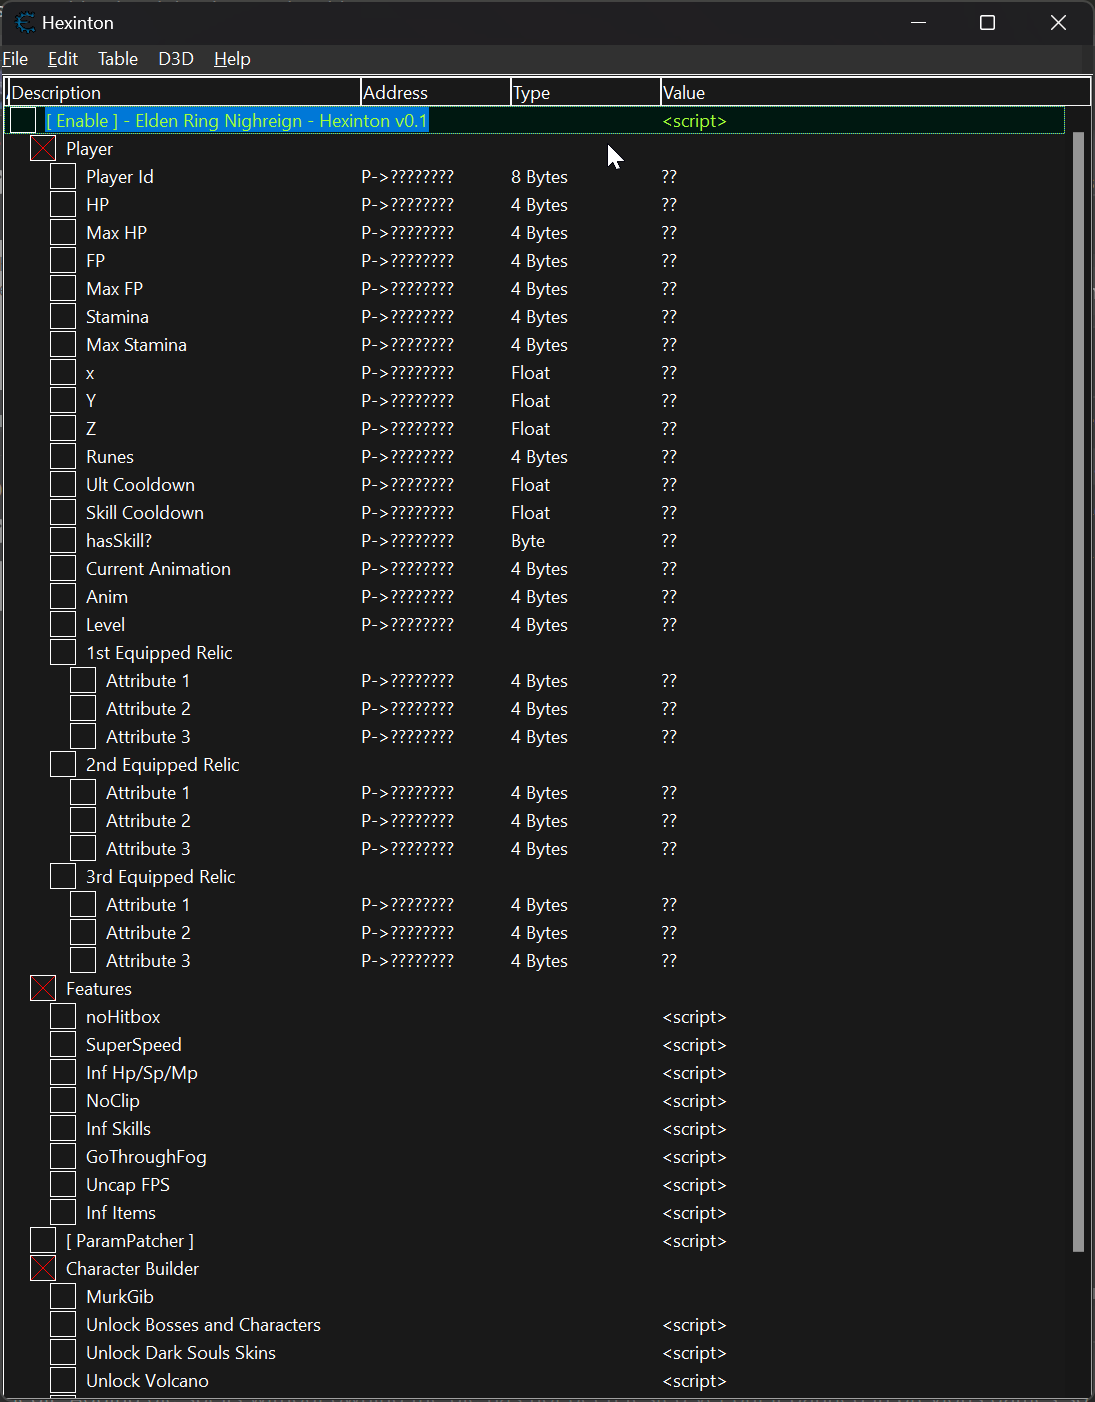Maximize the Hexinton window
The height and width of the screenshot is (1402, 1095).
point(987,22)
